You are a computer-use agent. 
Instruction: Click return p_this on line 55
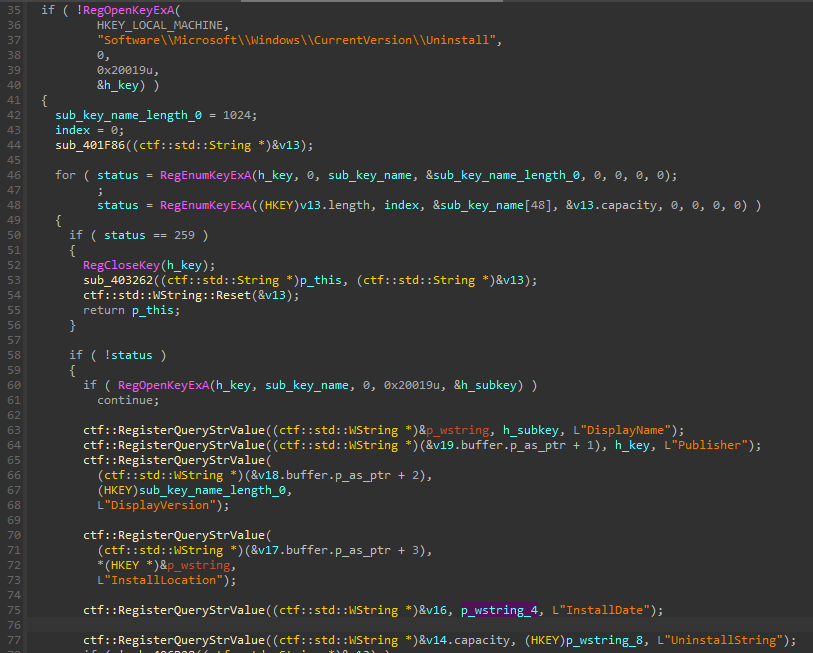pos(131,311)
